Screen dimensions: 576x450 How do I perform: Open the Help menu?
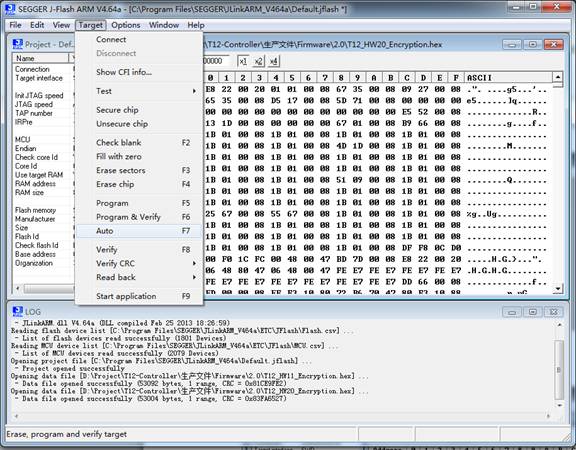click(x=196, y=25)
